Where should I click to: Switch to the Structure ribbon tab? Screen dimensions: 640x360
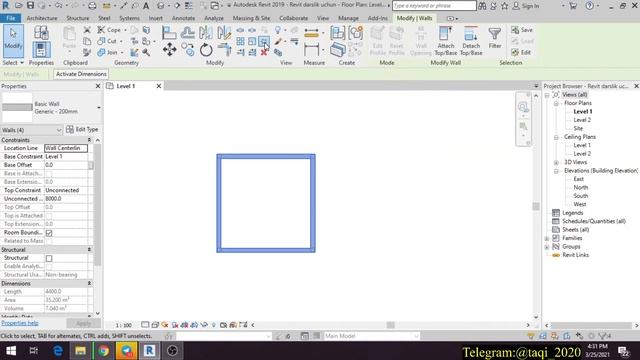tap(78, 18)
